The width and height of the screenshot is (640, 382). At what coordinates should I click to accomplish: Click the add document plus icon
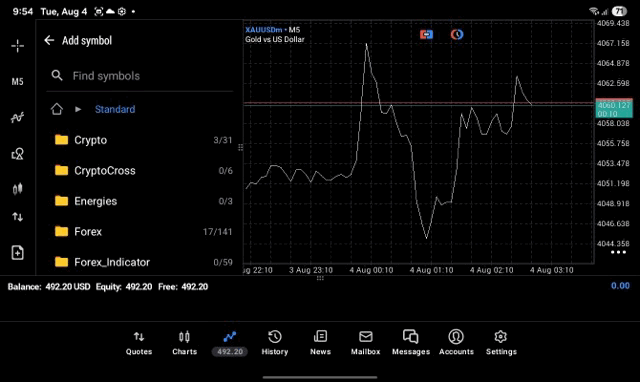pos(17,253)
